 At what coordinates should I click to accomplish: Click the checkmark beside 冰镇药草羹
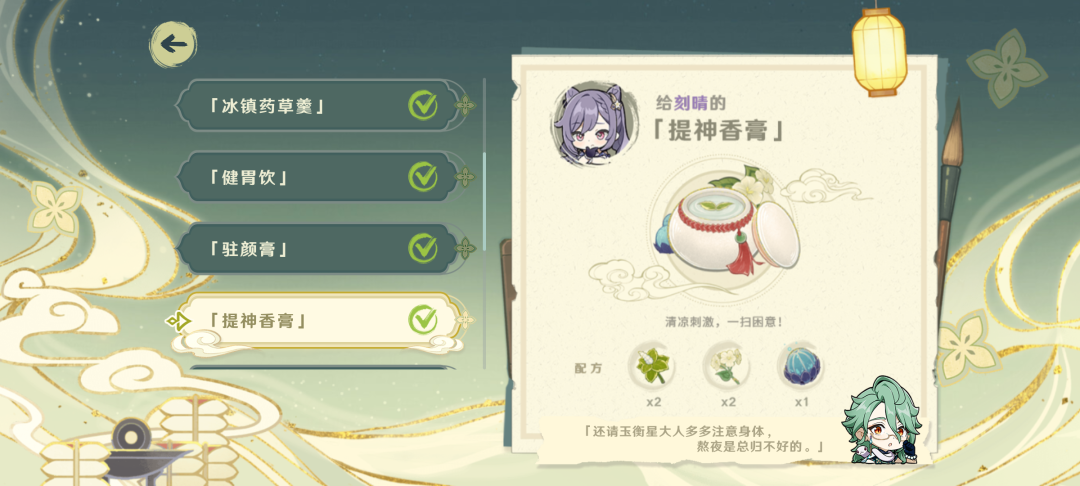pyautogui.click(x=423, y=105)
